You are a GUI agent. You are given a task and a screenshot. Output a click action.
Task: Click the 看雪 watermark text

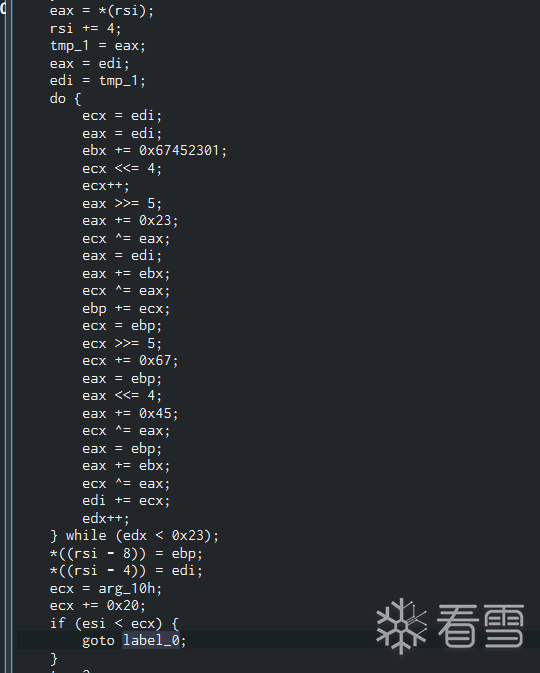[x=480, y=626]
